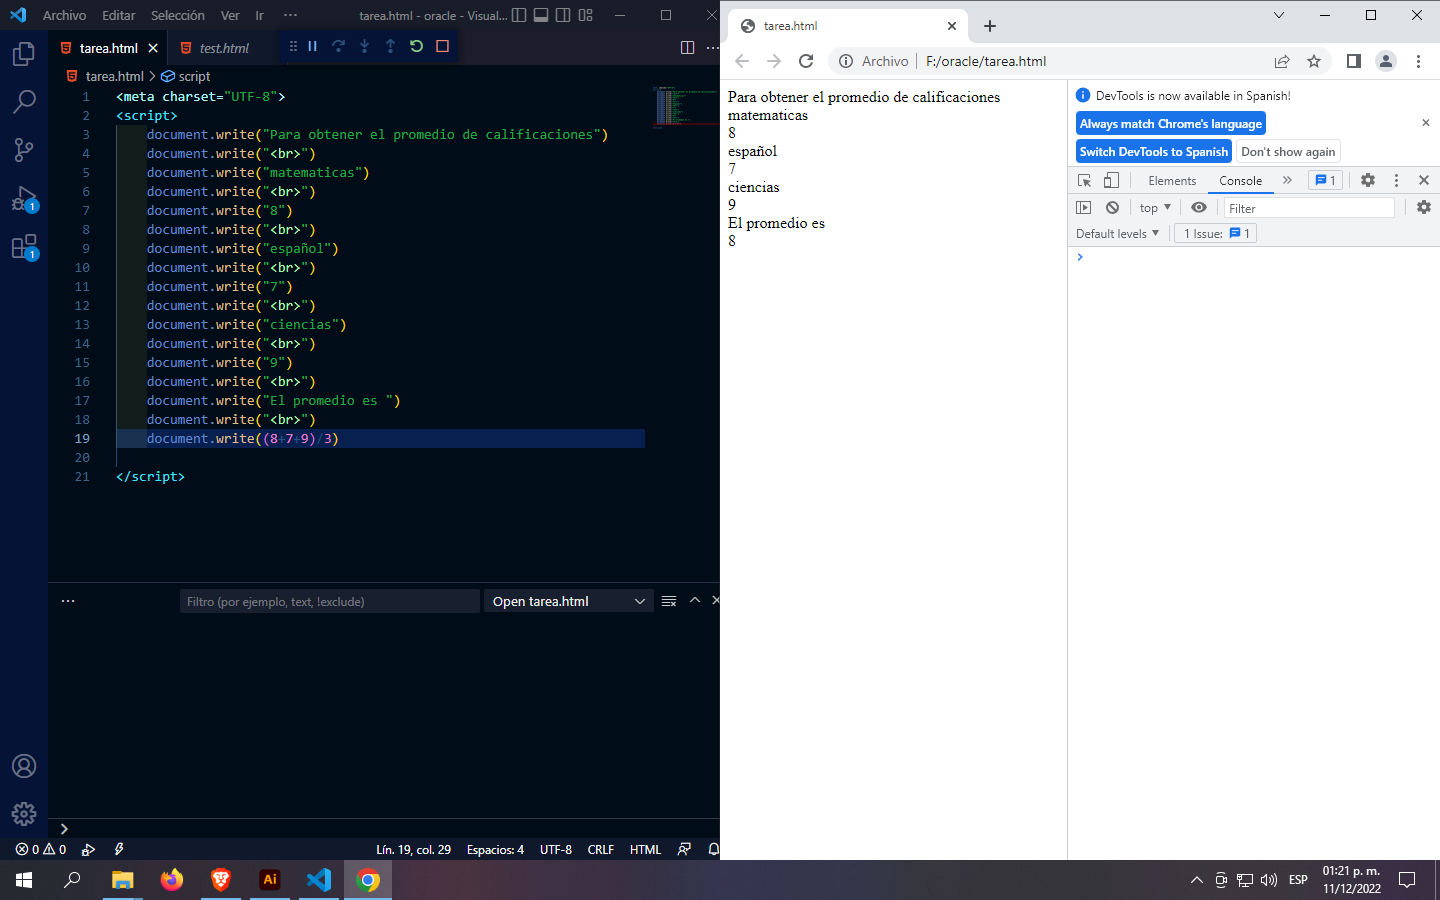Open the Ir menu

[259, 15]
